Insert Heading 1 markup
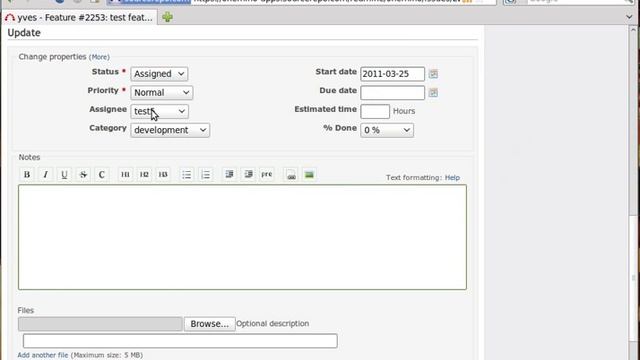640x360 pixels. click(125, 175)
